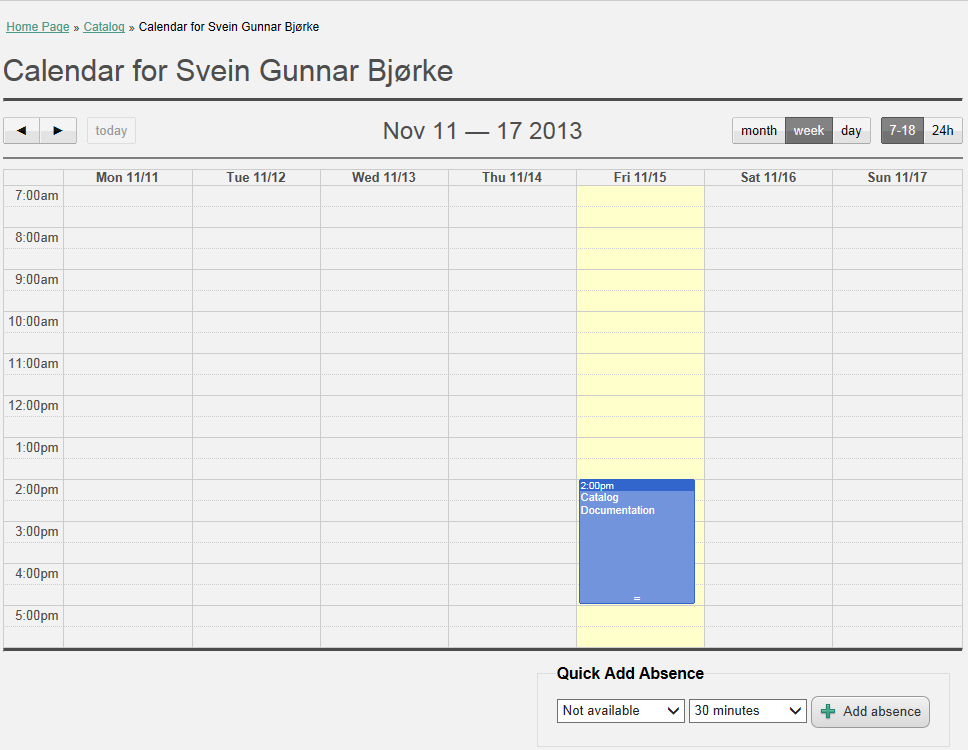This screenshot has height=750, width=968.
Task: Click the 12:00pm slot on Tuesday
Action: [256, 406]
